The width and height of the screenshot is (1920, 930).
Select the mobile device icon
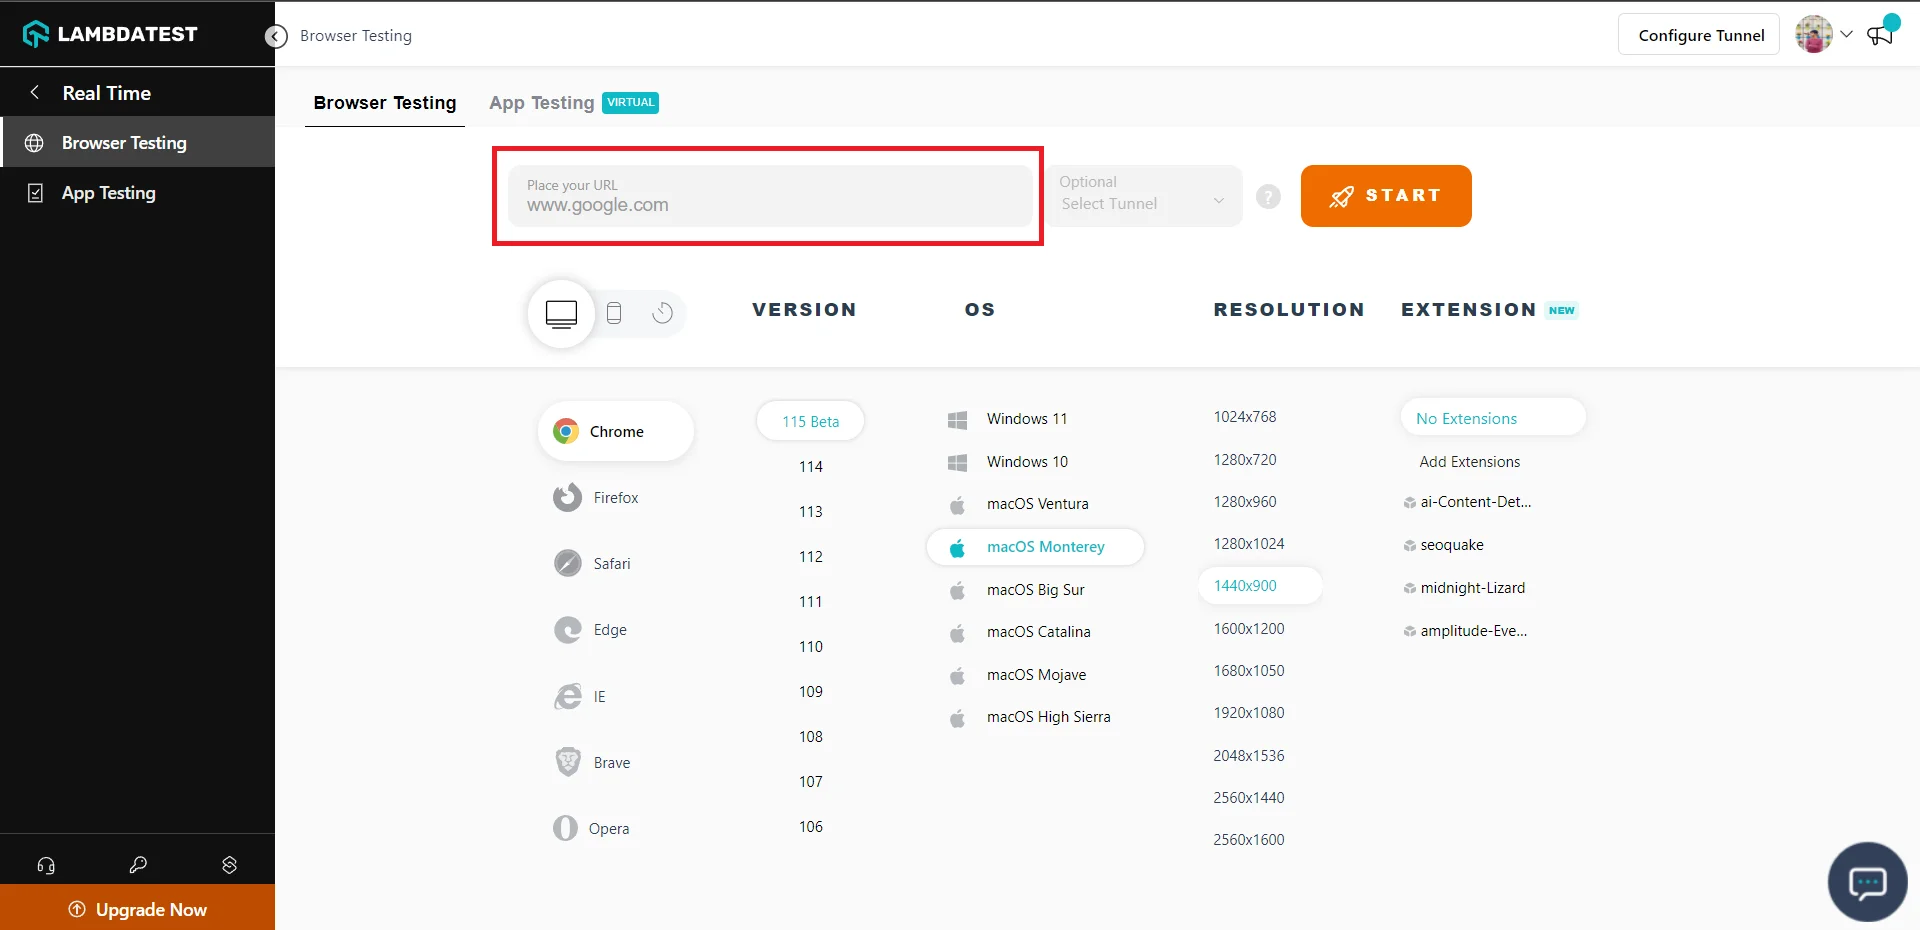(x=614, y=313)
